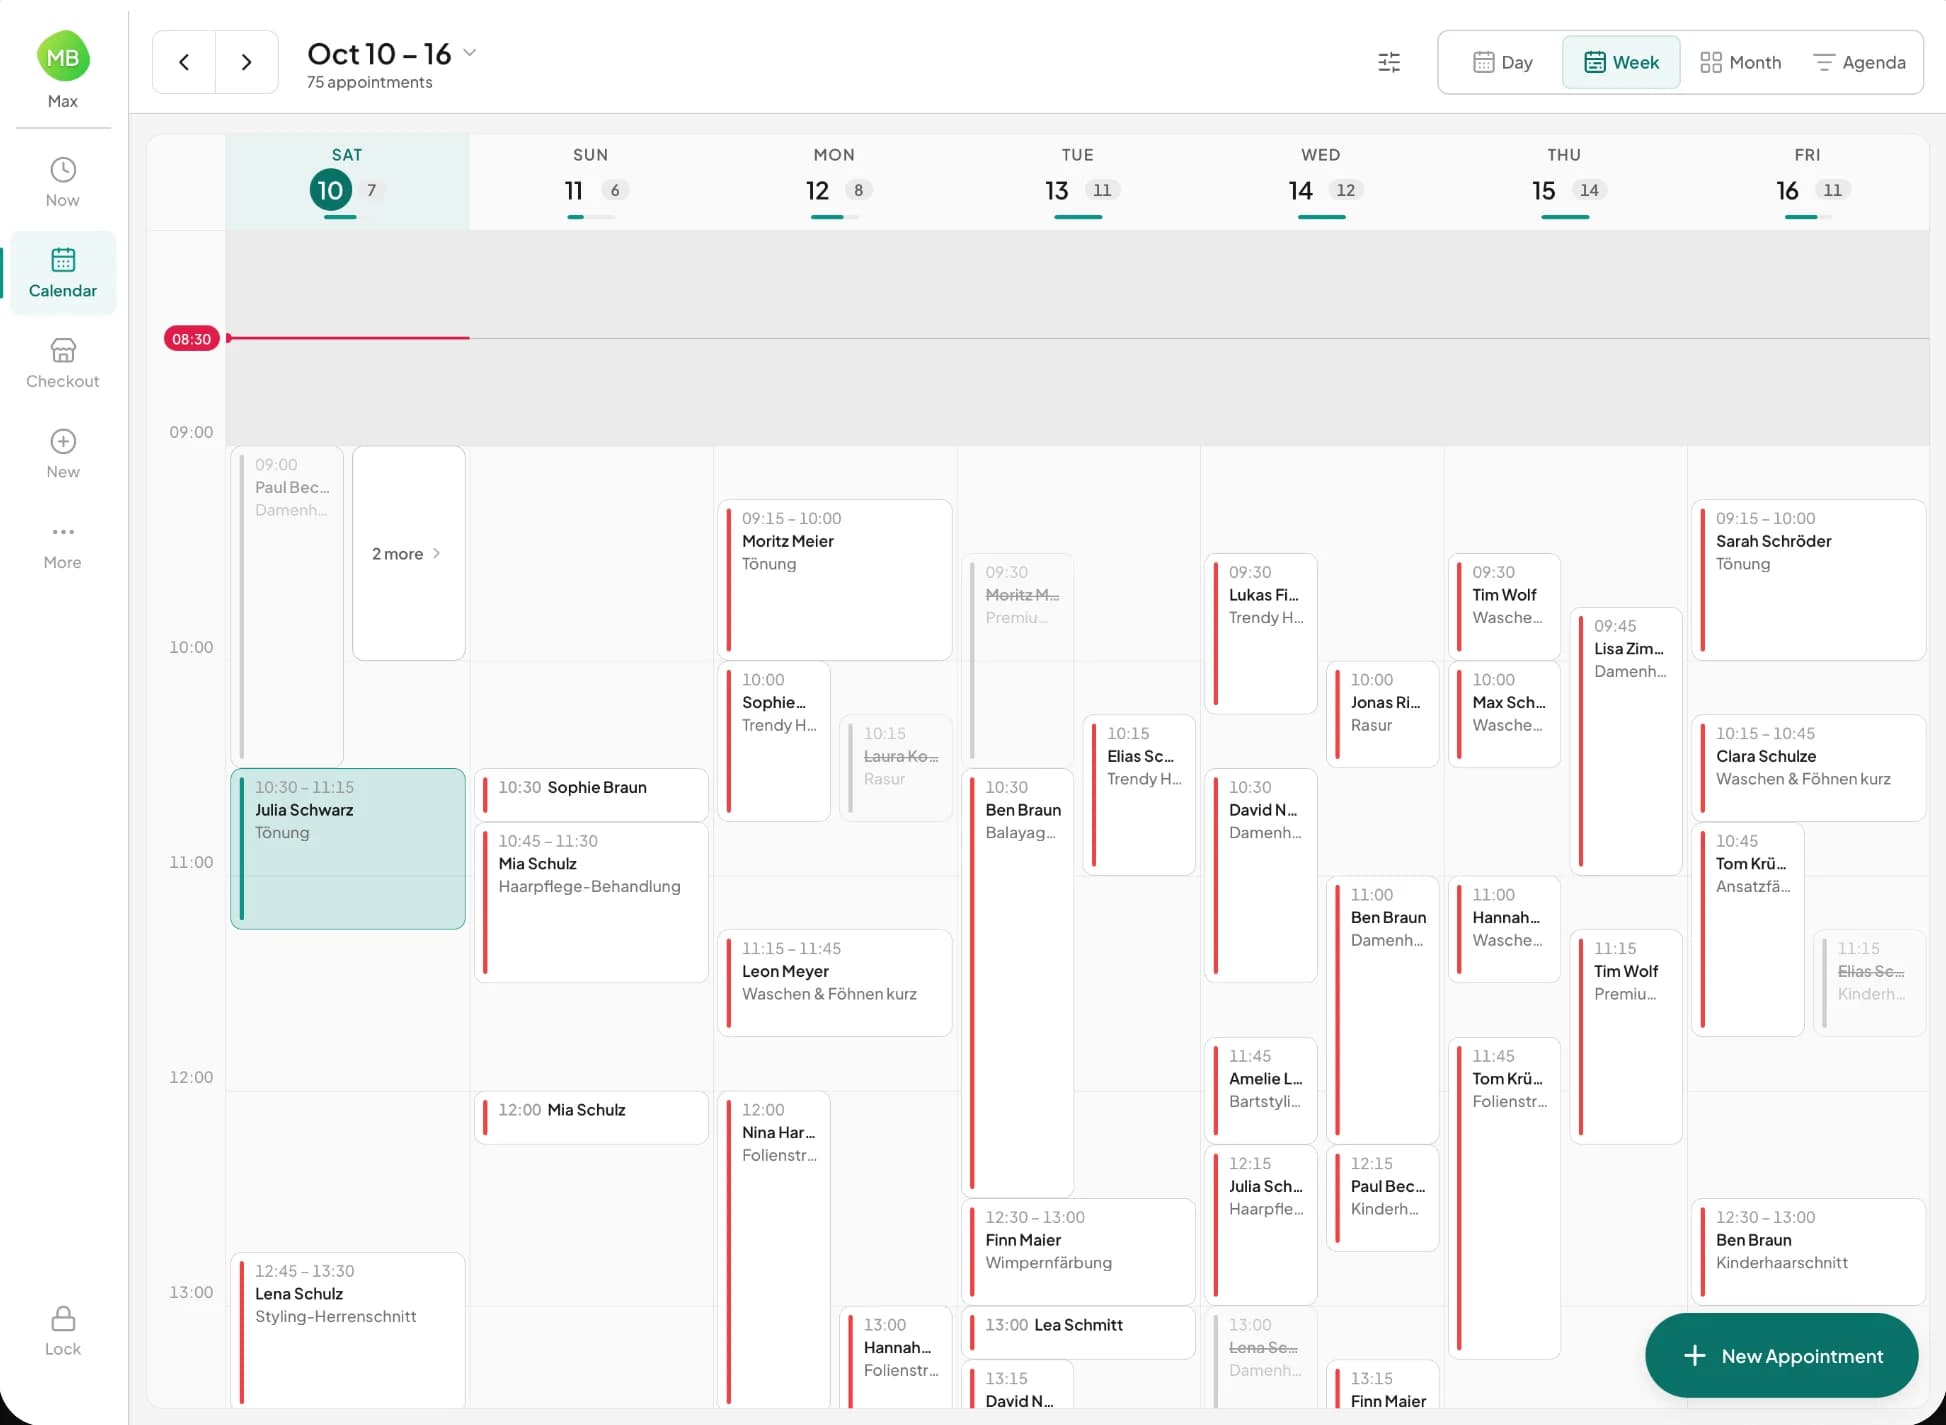Screen dimensions: 1946x1425
Task: Go to next week arrow
Action: click(x=246, y=62)
